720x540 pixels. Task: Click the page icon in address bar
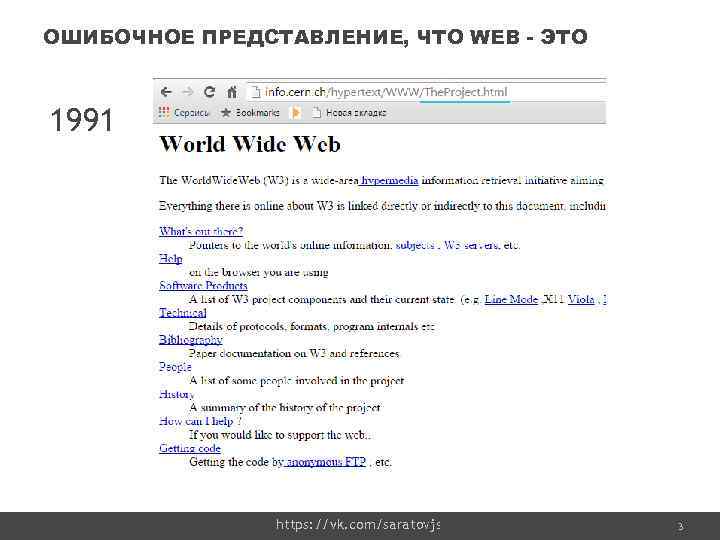click(x=255, y=92)
